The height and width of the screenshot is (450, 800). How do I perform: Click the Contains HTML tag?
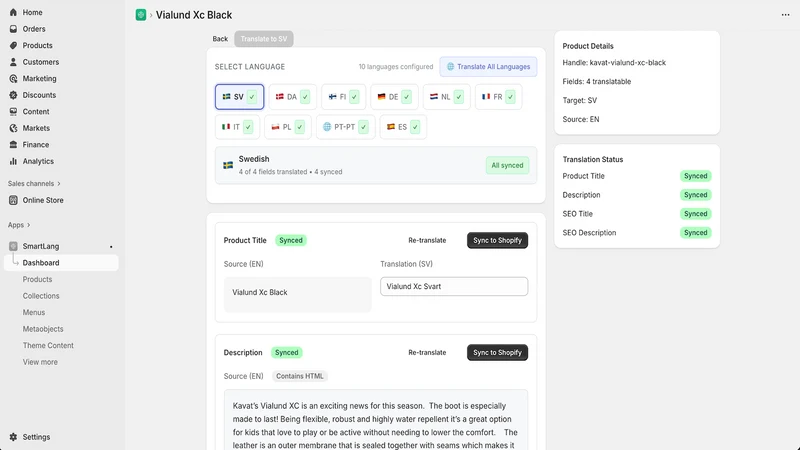(299, 376)
